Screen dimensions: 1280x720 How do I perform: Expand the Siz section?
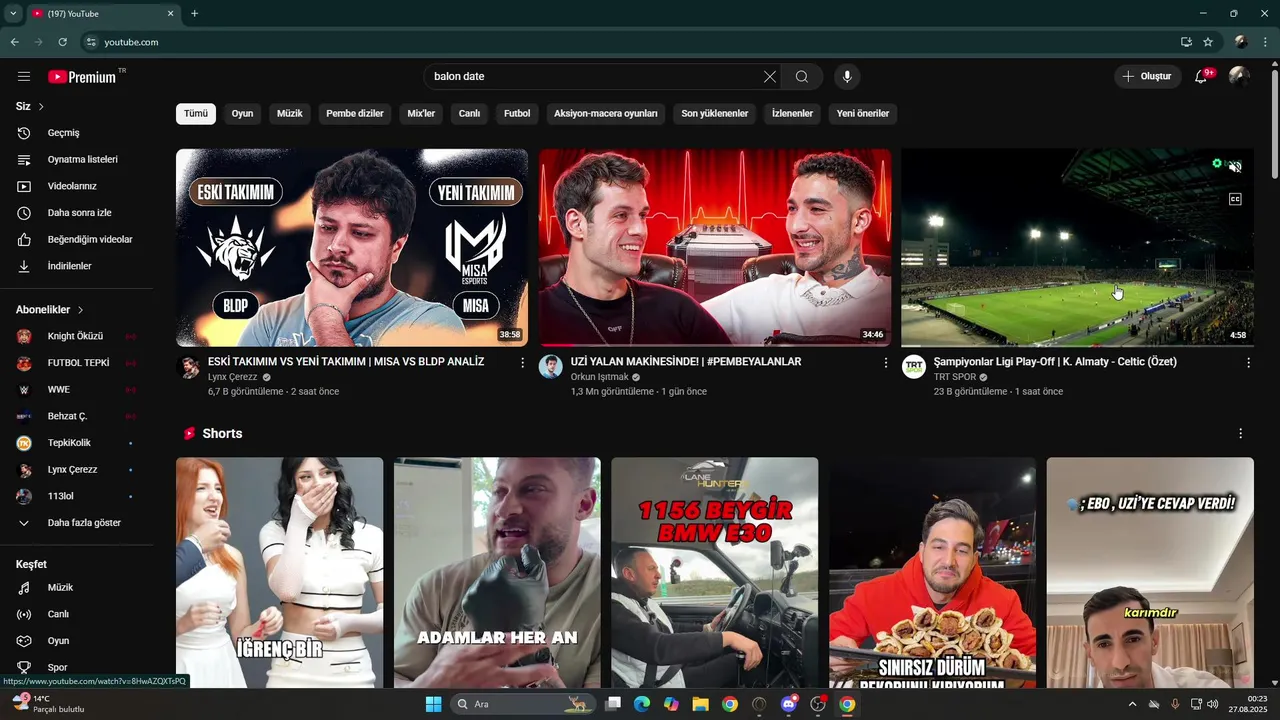(30, 106)
